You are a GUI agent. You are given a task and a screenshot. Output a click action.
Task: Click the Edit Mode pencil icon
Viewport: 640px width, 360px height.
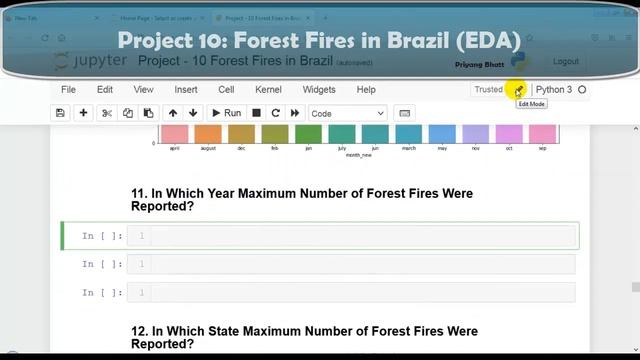519,90
